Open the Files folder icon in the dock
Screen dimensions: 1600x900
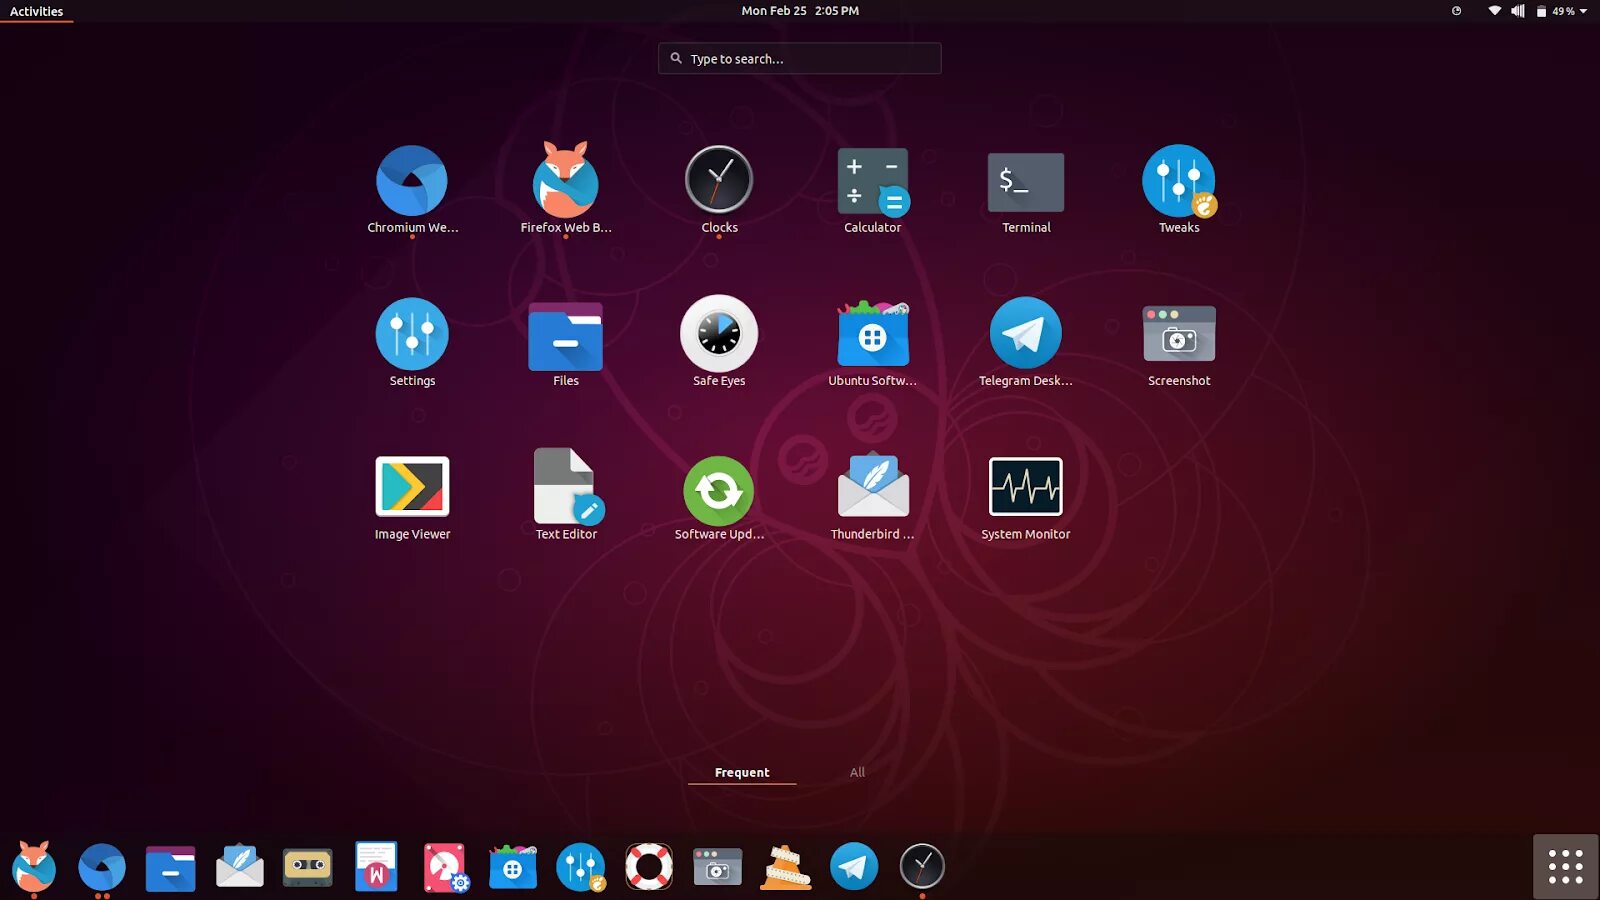[x=171, y=868]
